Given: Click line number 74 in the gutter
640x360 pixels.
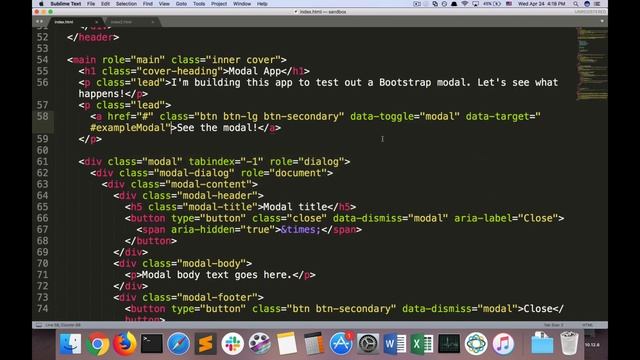Looking at the screenshot, I should click(42, 309).
